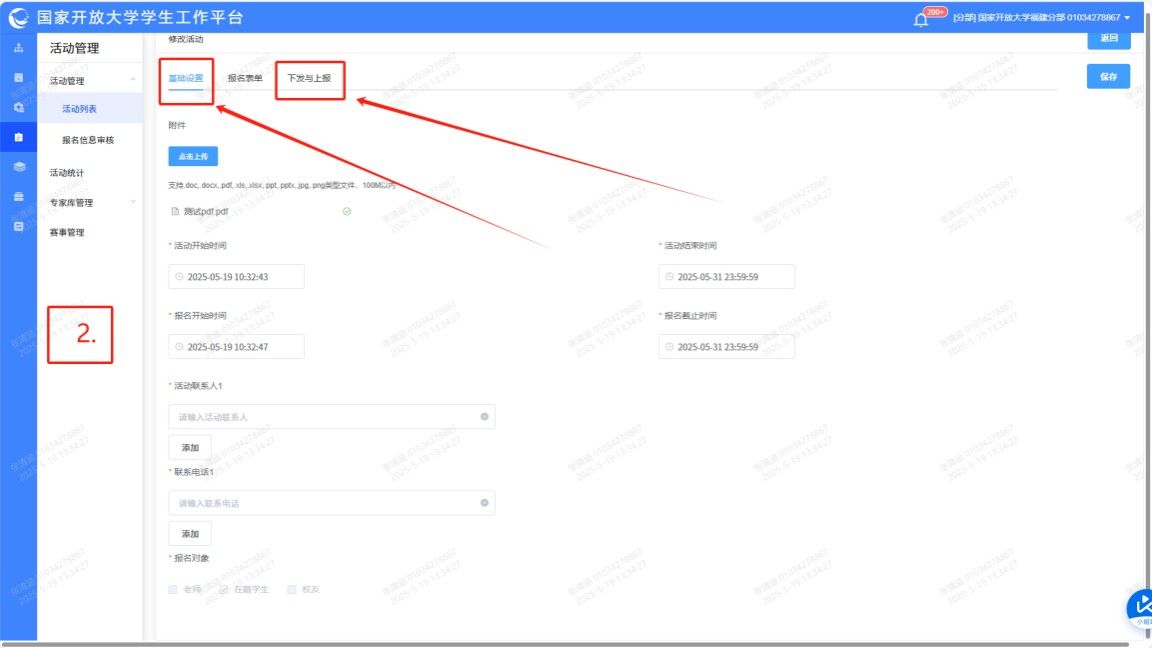Select the active clipboard icon in left rail
The height and width of the screenshot is (648, 1152).
point(18,137)
